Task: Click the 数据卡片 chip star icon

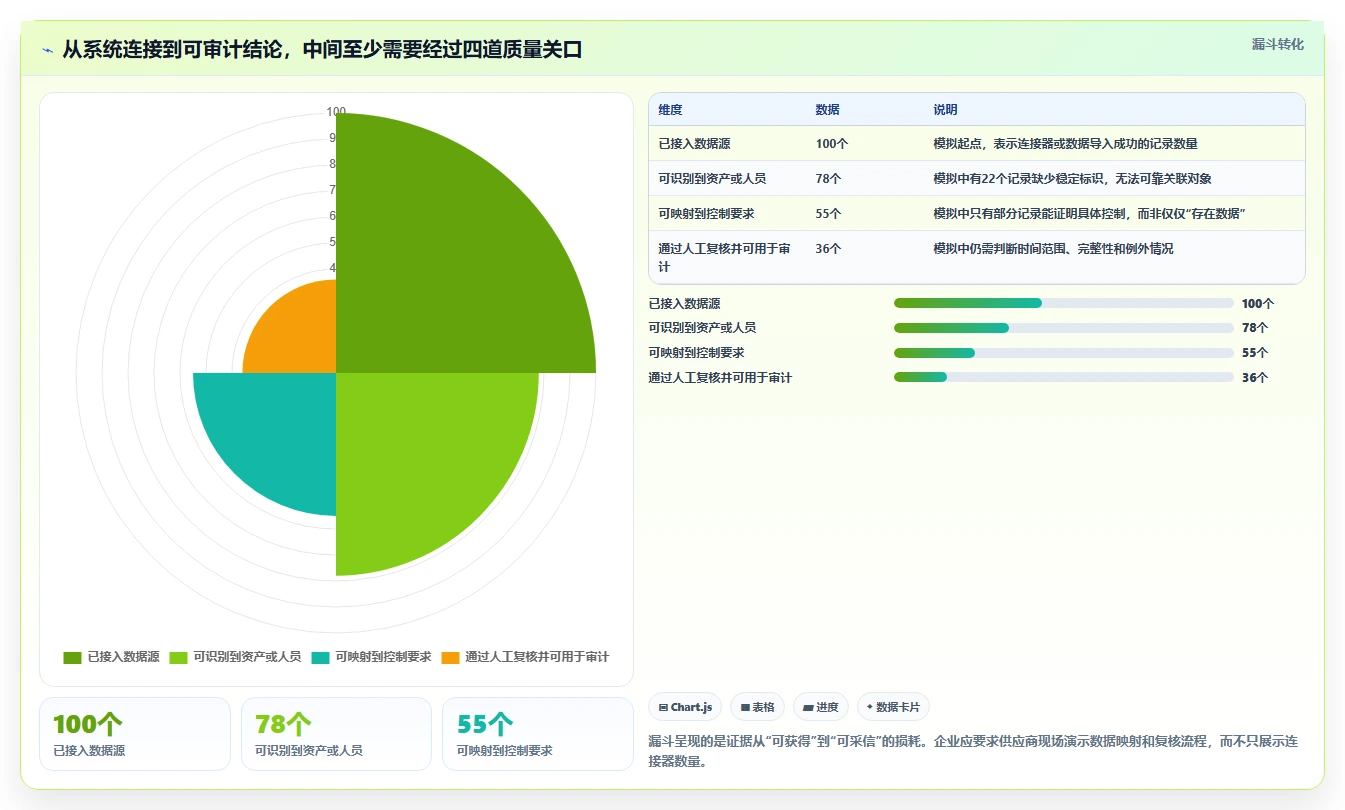Action: 869,707
